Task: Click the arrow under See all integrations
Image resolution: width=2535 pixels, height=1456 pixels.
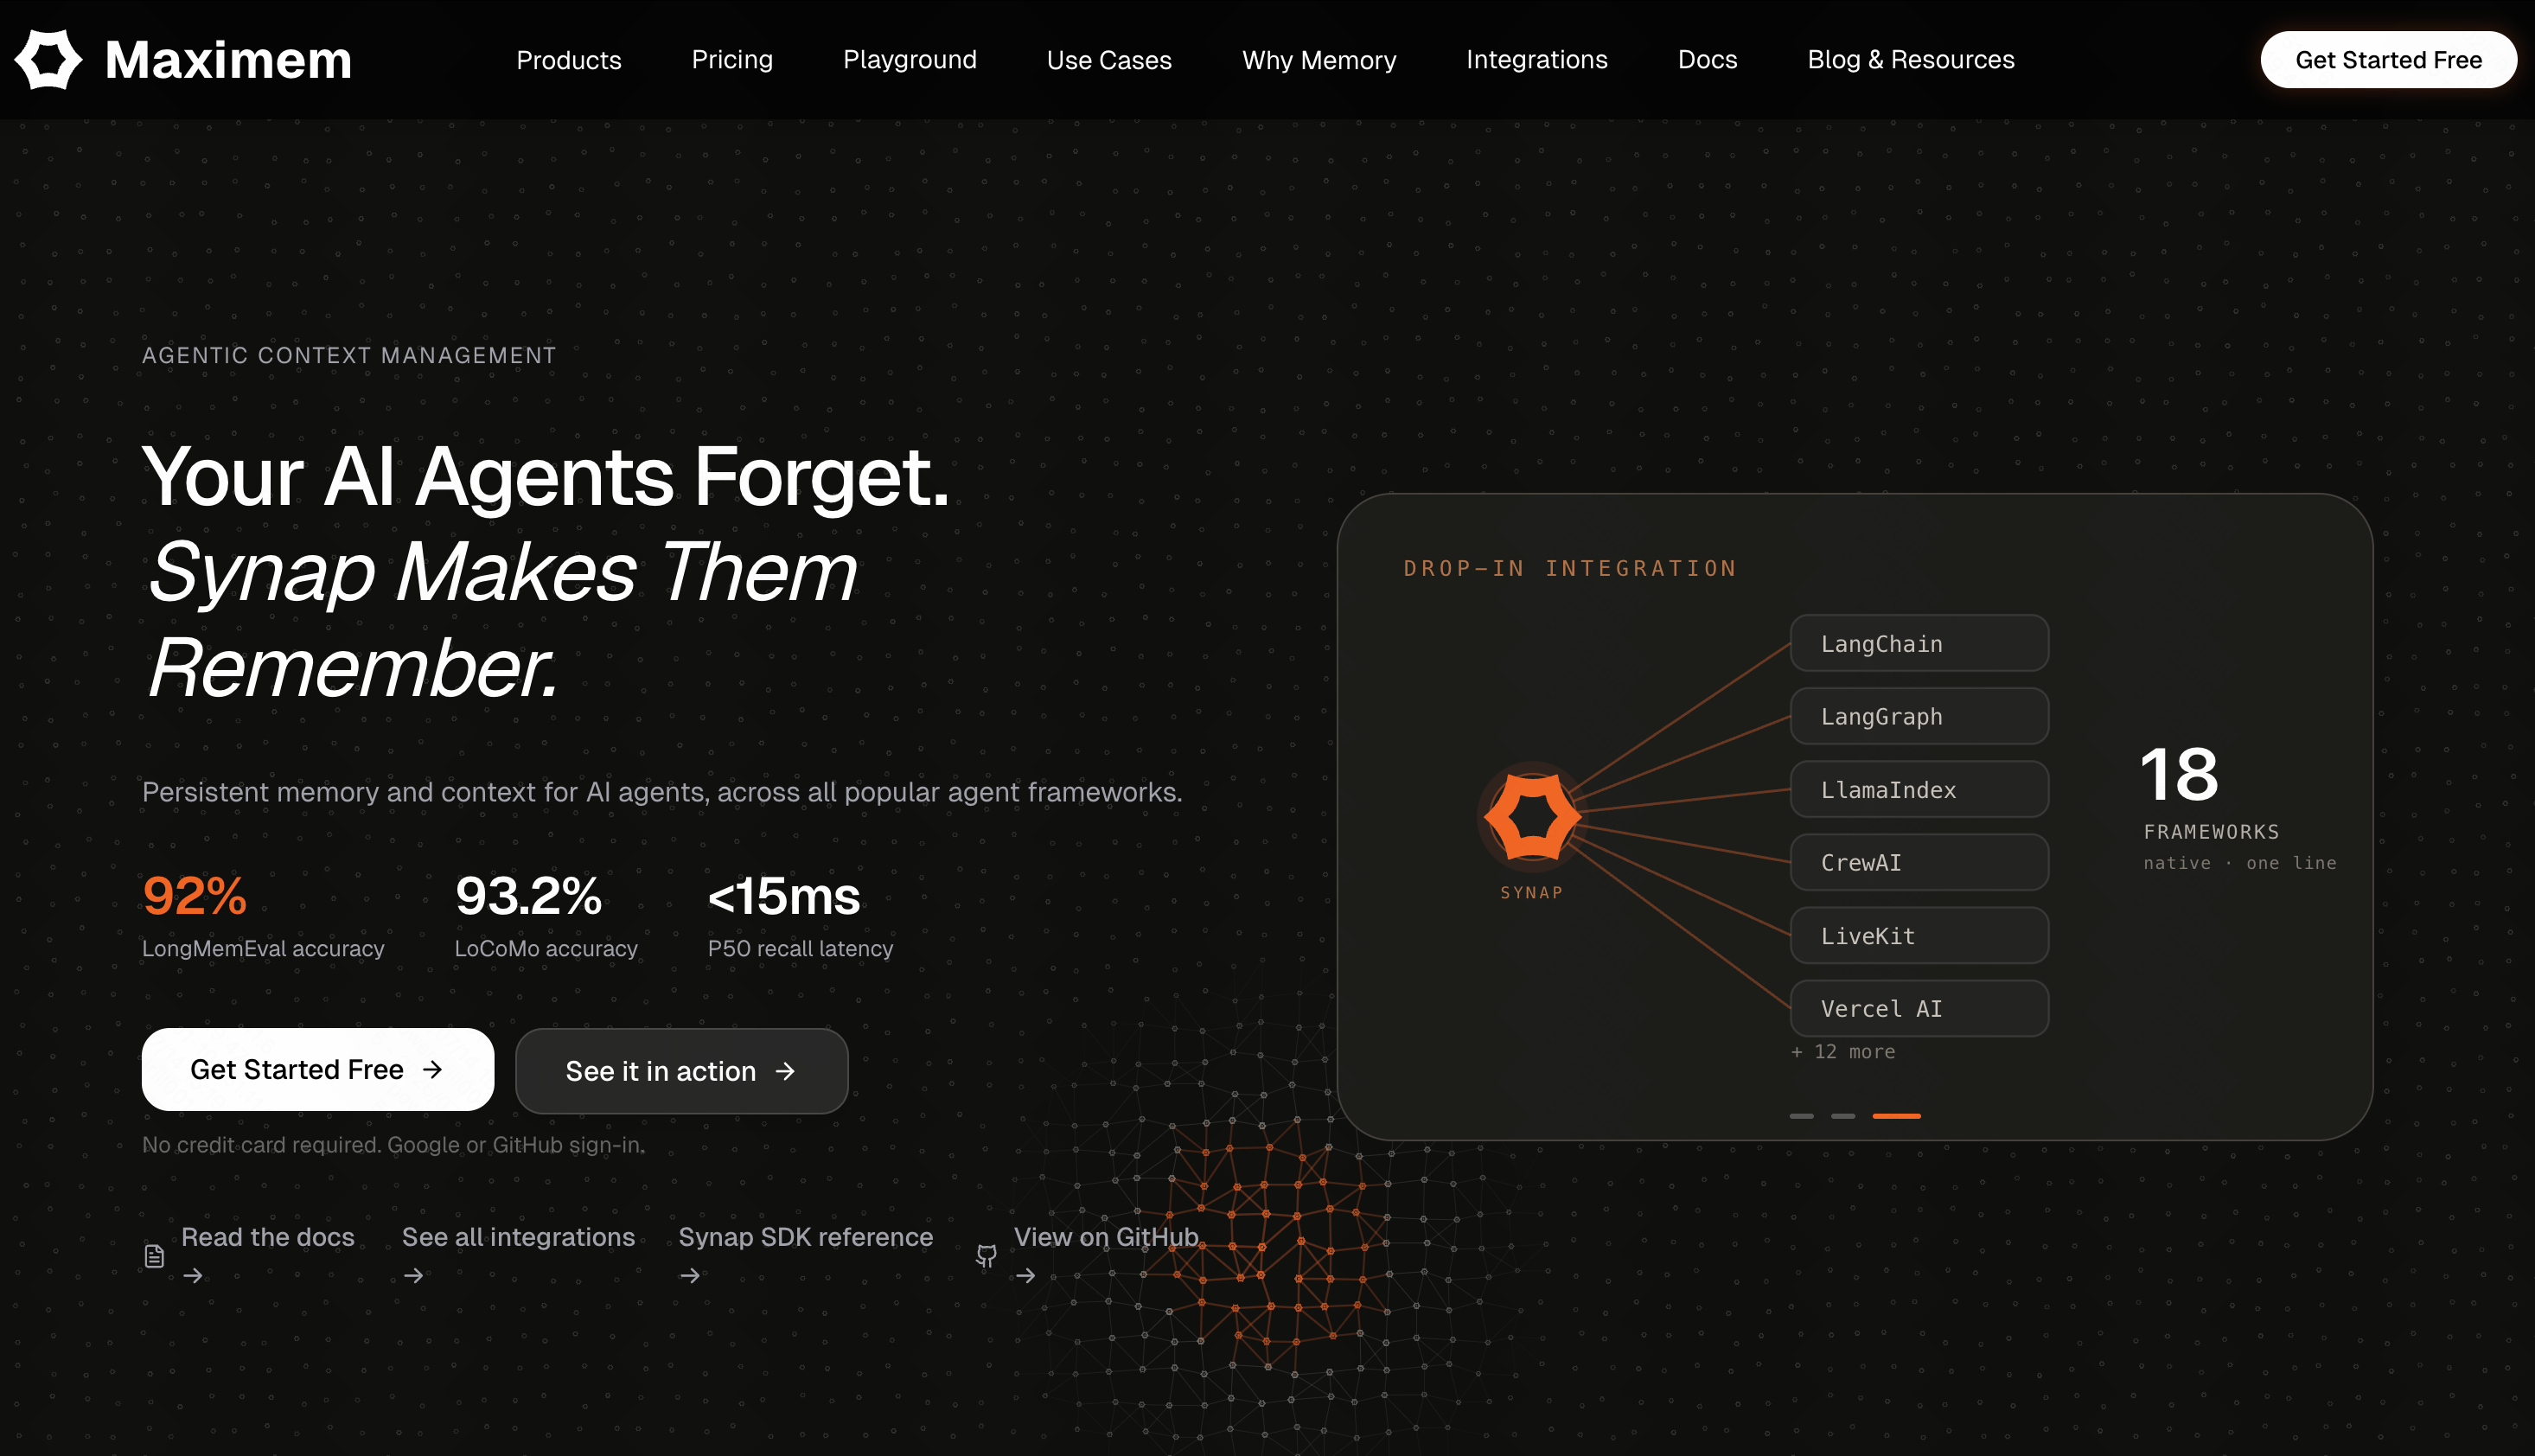Action: point(414,1275)
